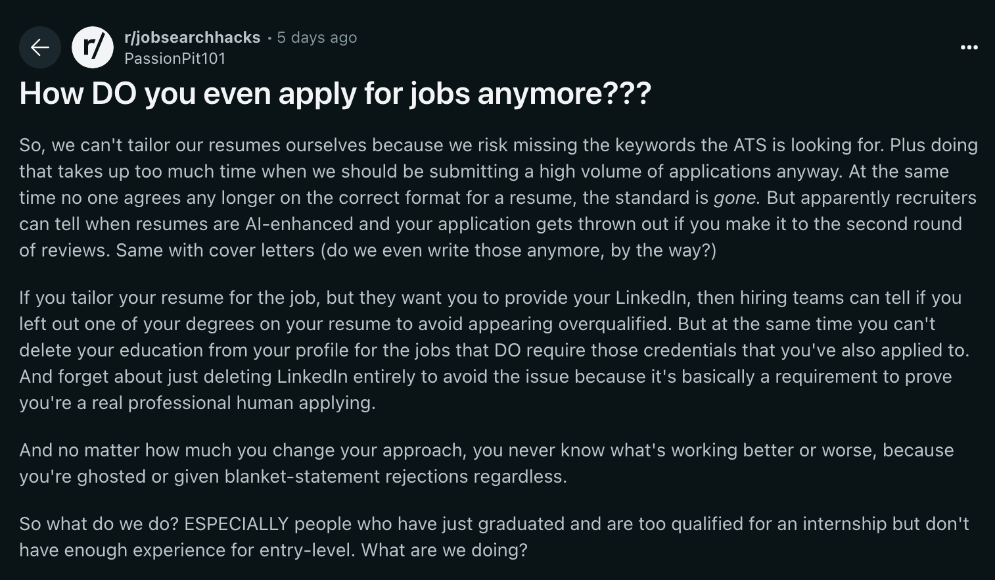Go back using the left arrow icon
This screenshot has height=580, width=995.
coord(40,47)
